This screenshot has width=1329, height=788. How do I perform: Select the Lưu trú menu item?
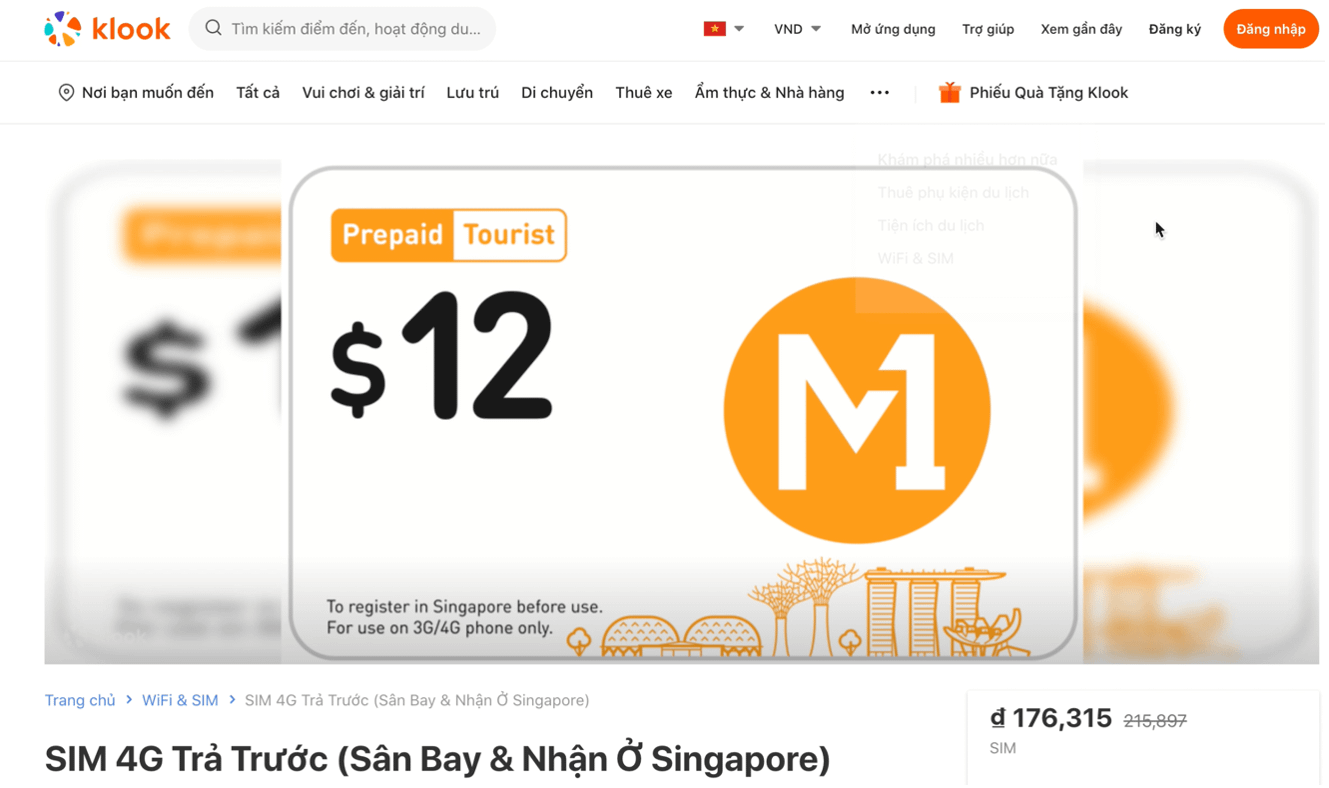pyautogui.click(x=473, y=92)
